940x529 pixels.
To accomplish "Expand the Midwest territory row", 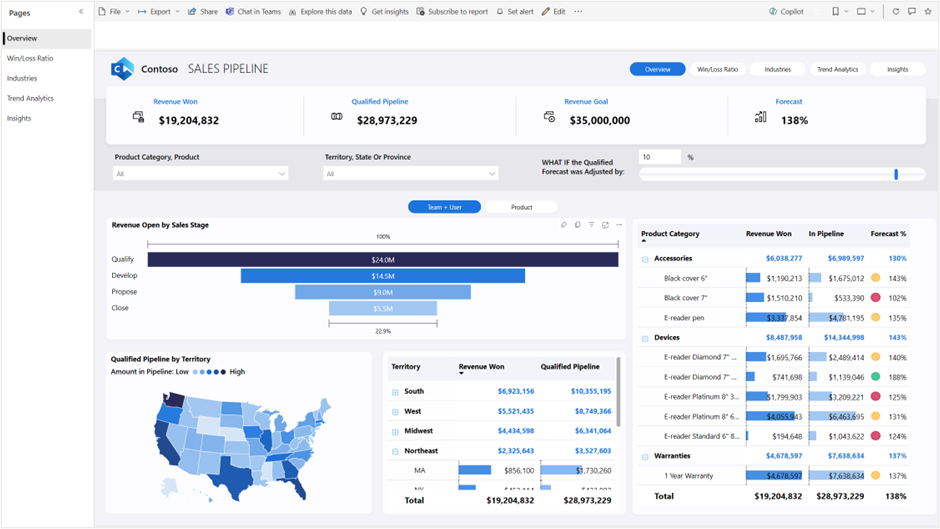I will (x=395, y=431).
